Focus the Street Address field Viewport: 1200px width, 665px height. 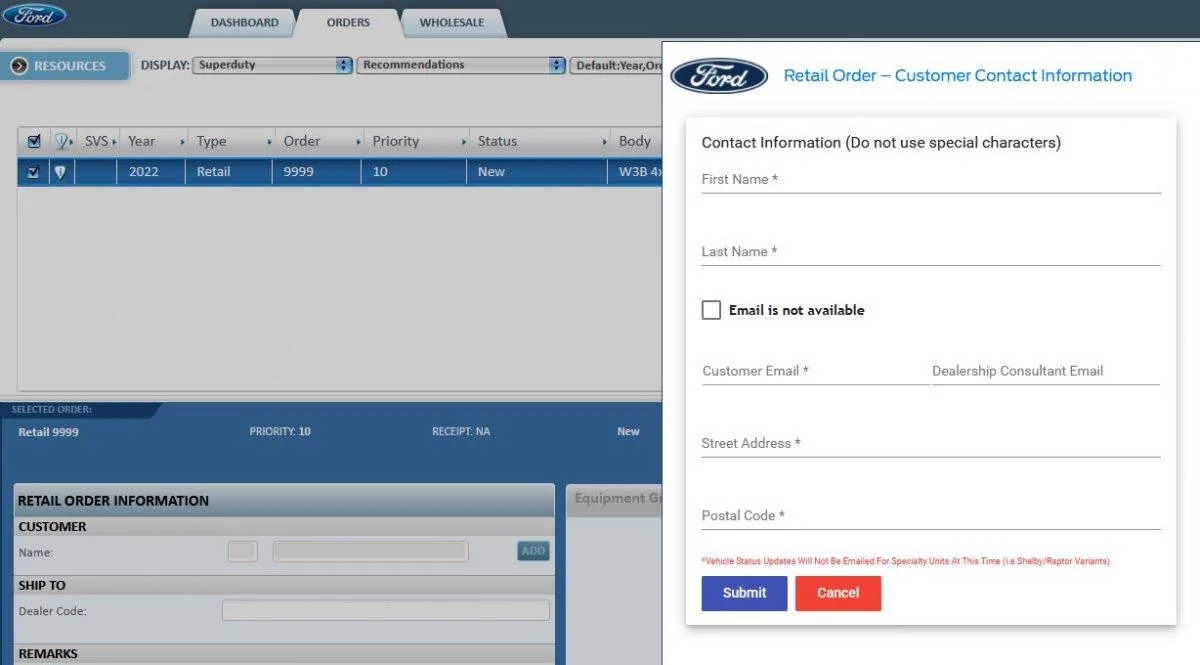point(931,444)
